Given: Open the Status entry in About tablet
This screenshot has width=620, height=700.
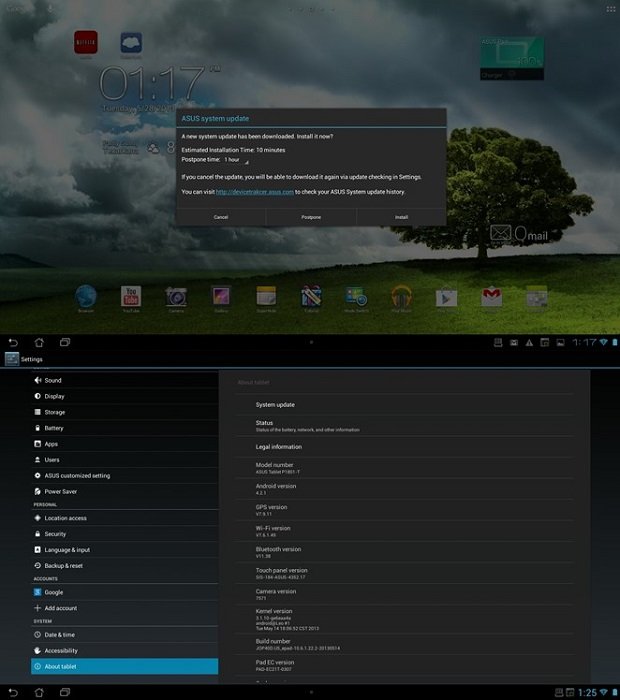Looking at the screenshot, I should tap(404, 426).
